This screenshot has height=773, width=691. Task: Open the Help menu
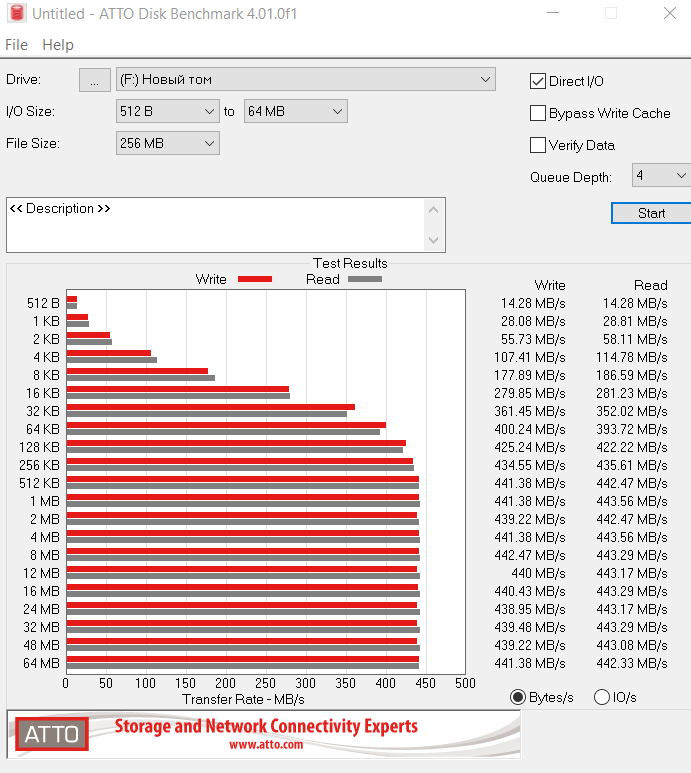58,45
